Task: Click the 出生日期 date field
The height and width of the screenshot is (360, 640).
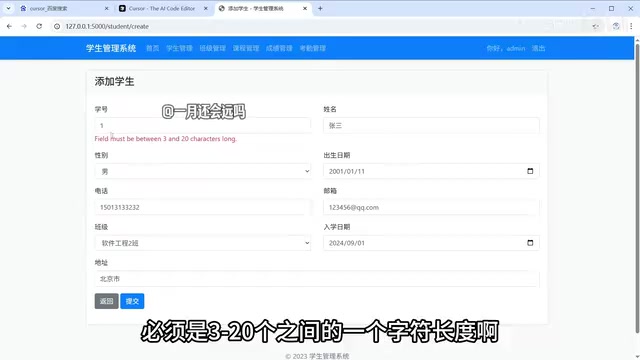Action: (431, 171)
